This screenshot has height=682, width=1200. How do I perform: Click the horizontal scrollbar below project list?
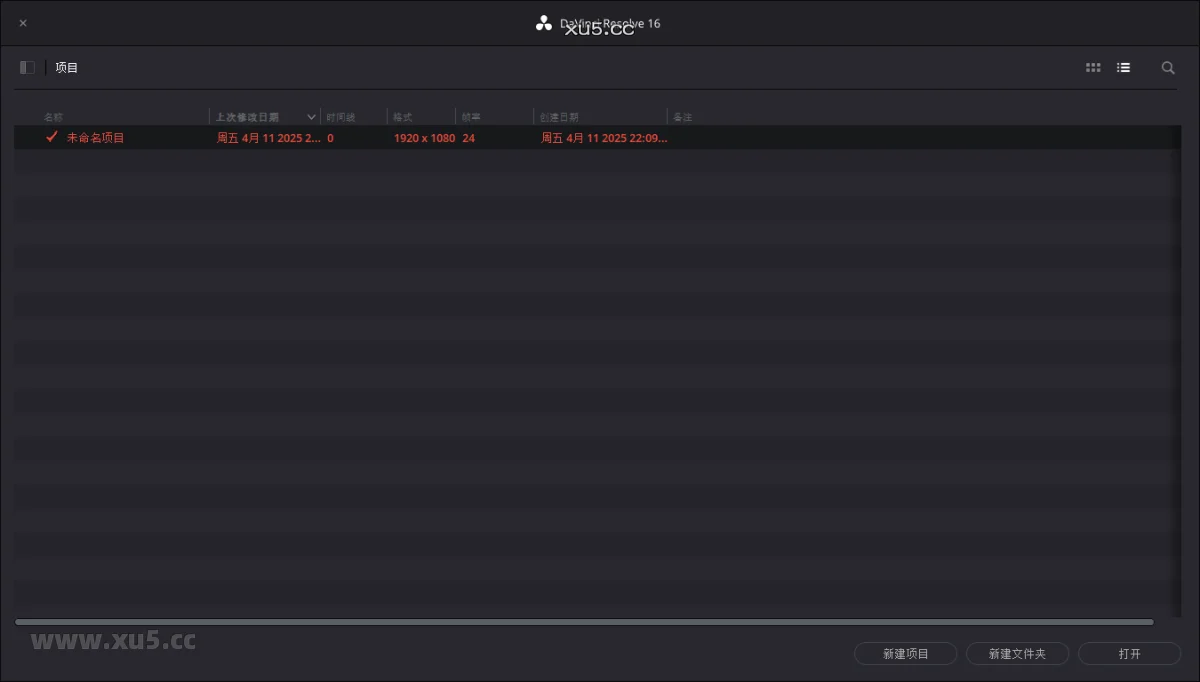pos(584,622)
